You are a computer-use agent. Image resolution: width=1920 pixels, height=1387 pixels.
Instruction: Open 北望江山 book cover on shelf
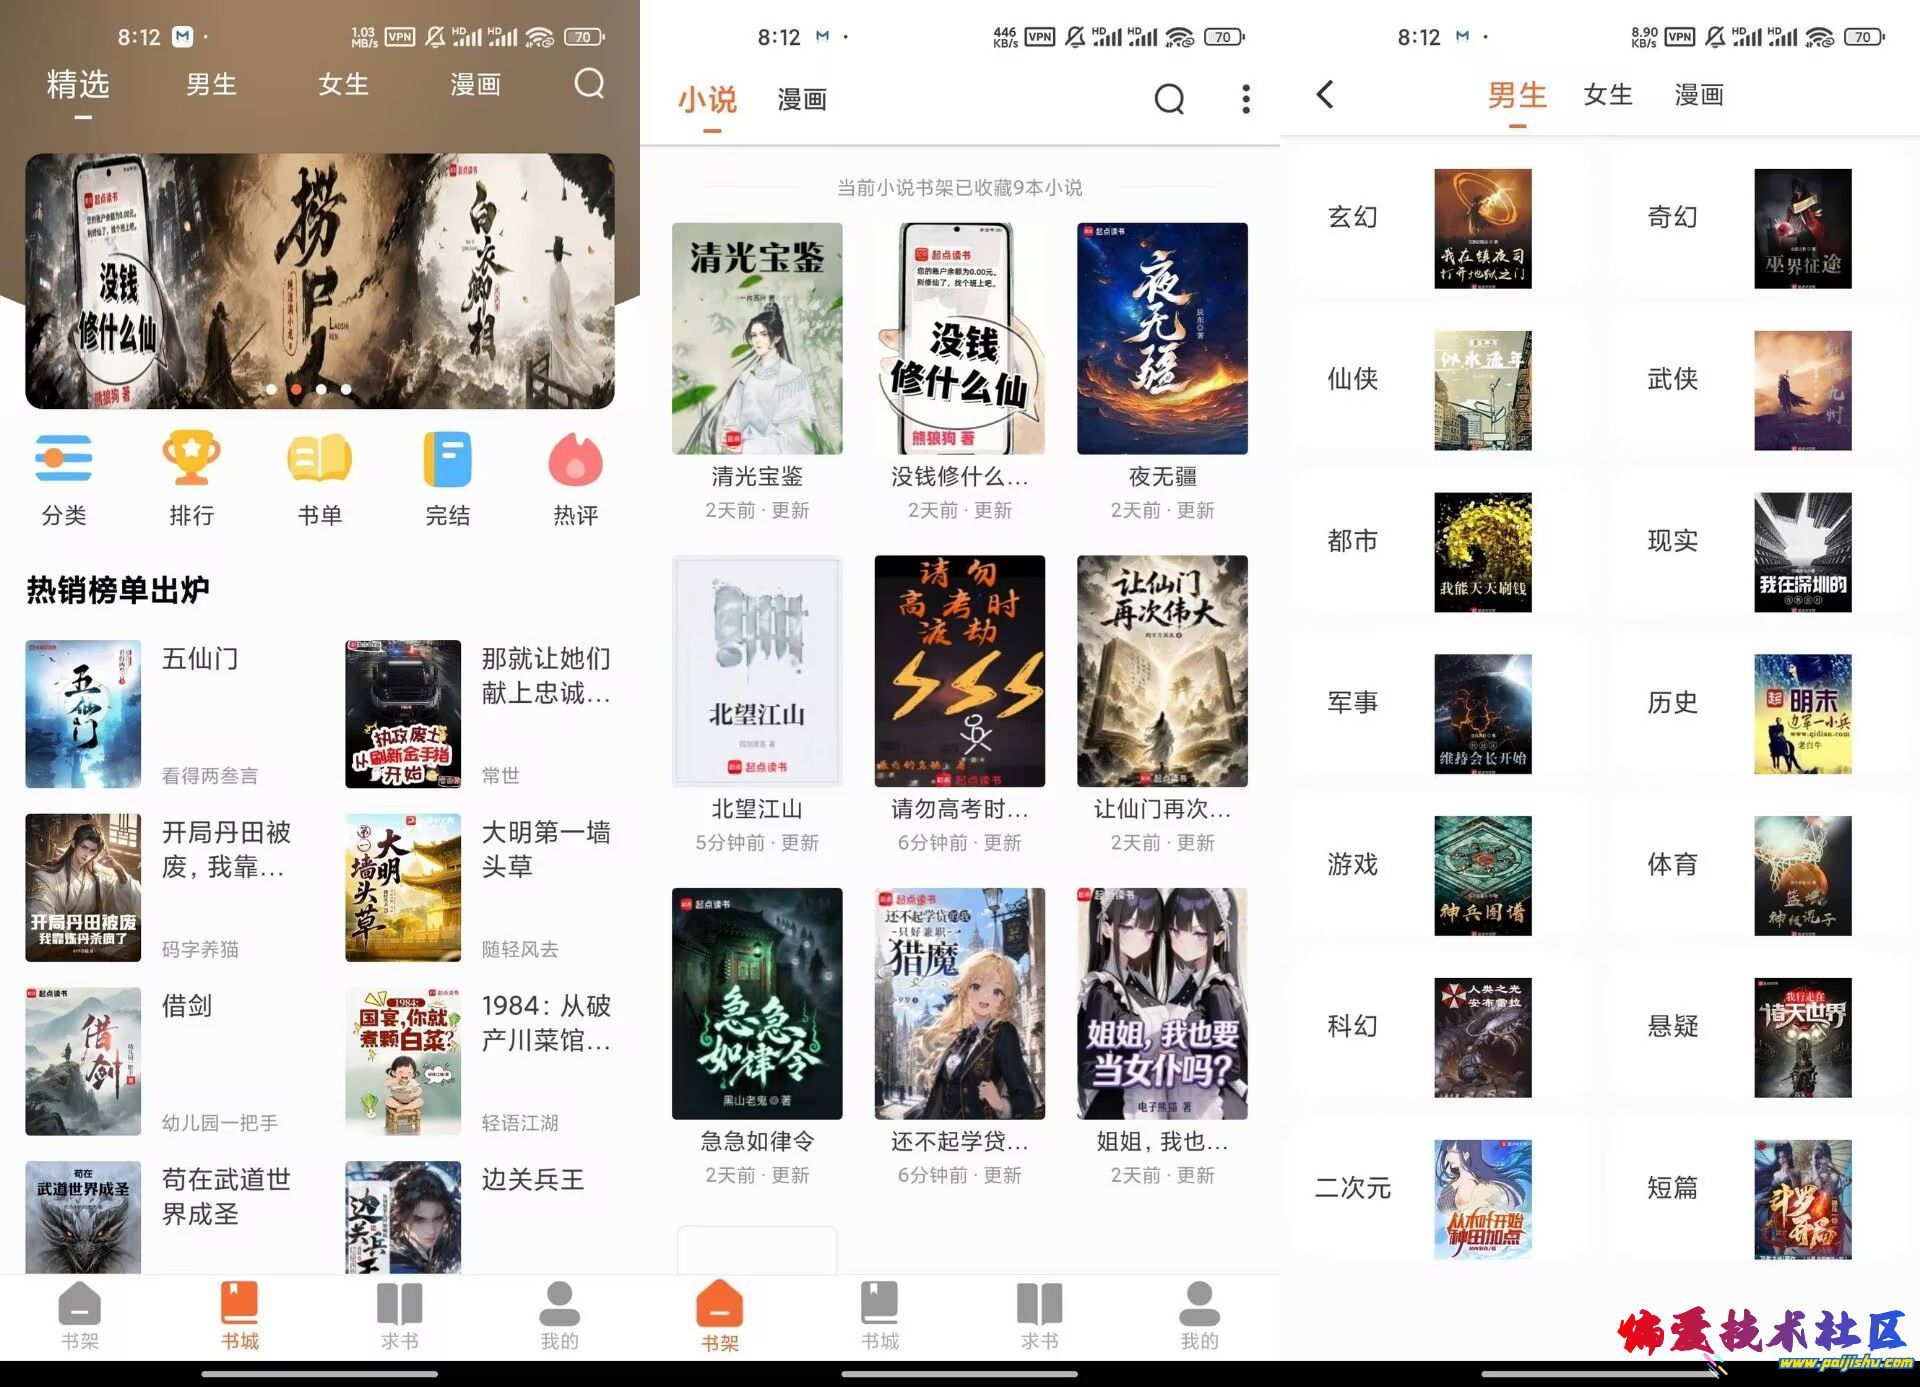point(757,671)
